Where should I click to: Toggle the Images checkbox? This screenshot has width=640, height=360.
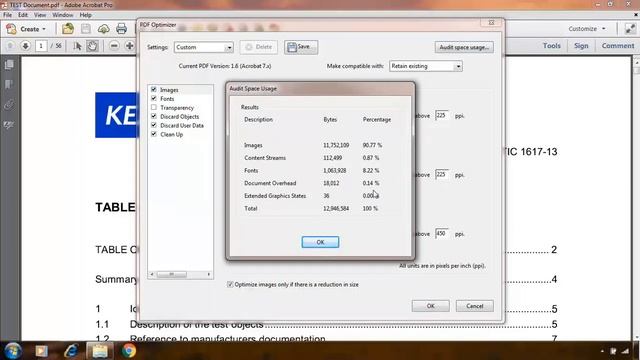(x=154, y=89)
